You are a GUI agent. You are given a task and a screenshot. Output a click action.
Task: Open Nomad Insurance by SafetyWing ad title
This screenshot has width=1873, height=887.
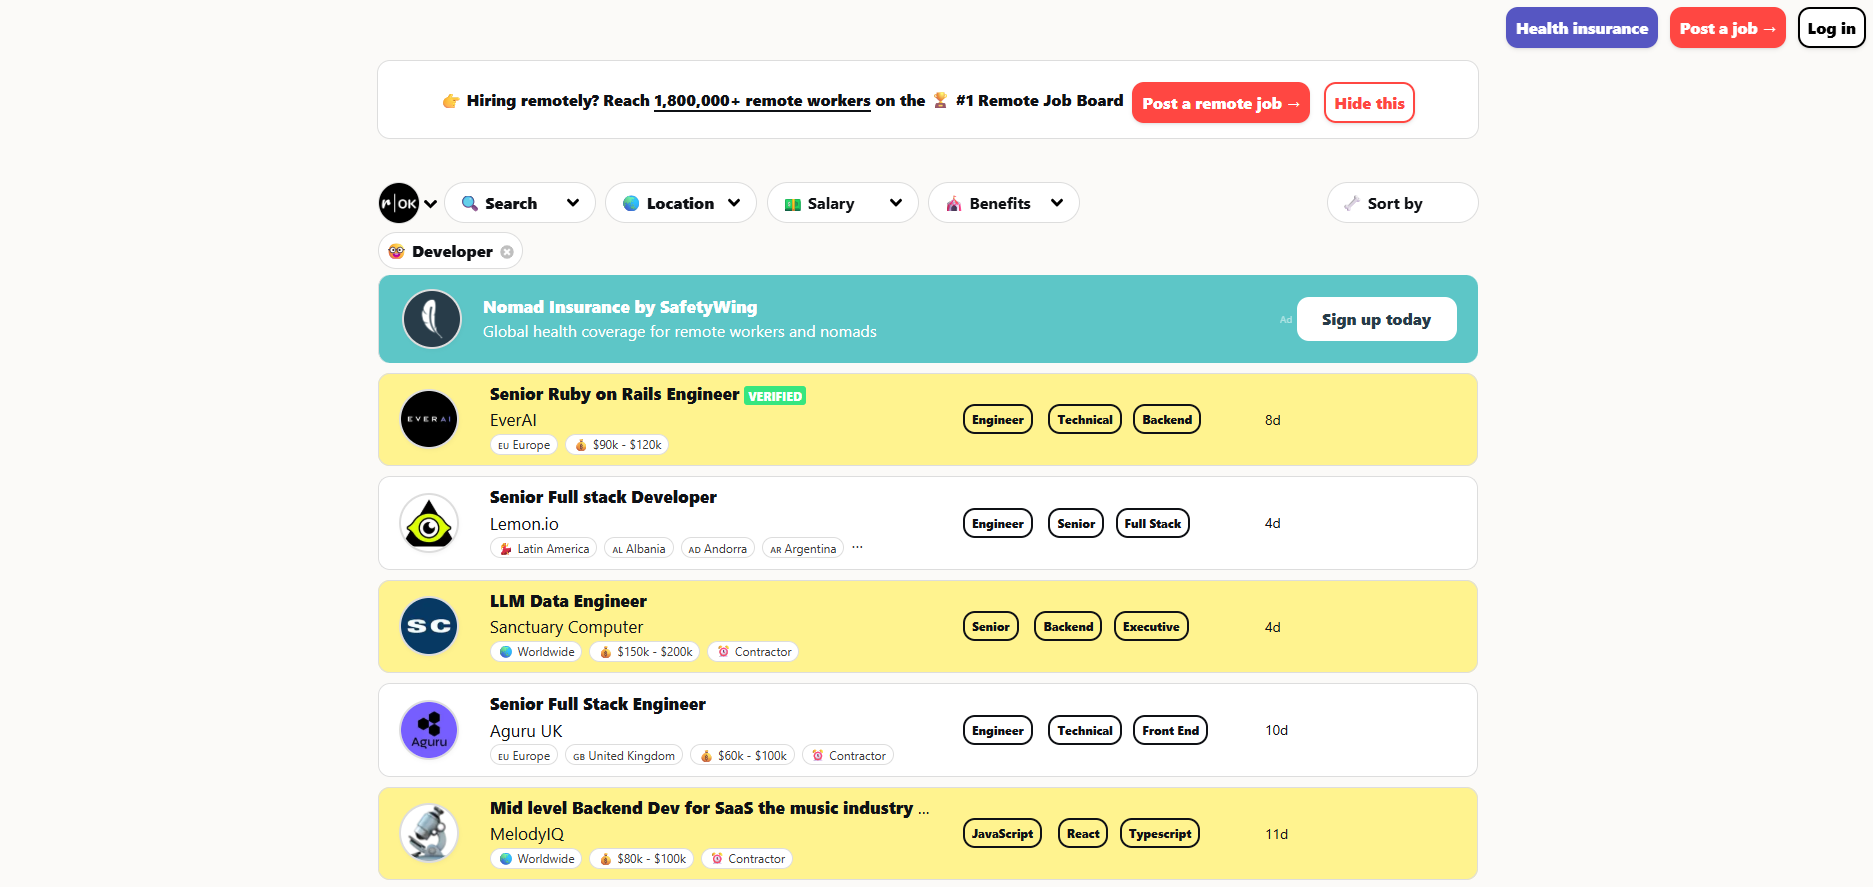(620, 307)
